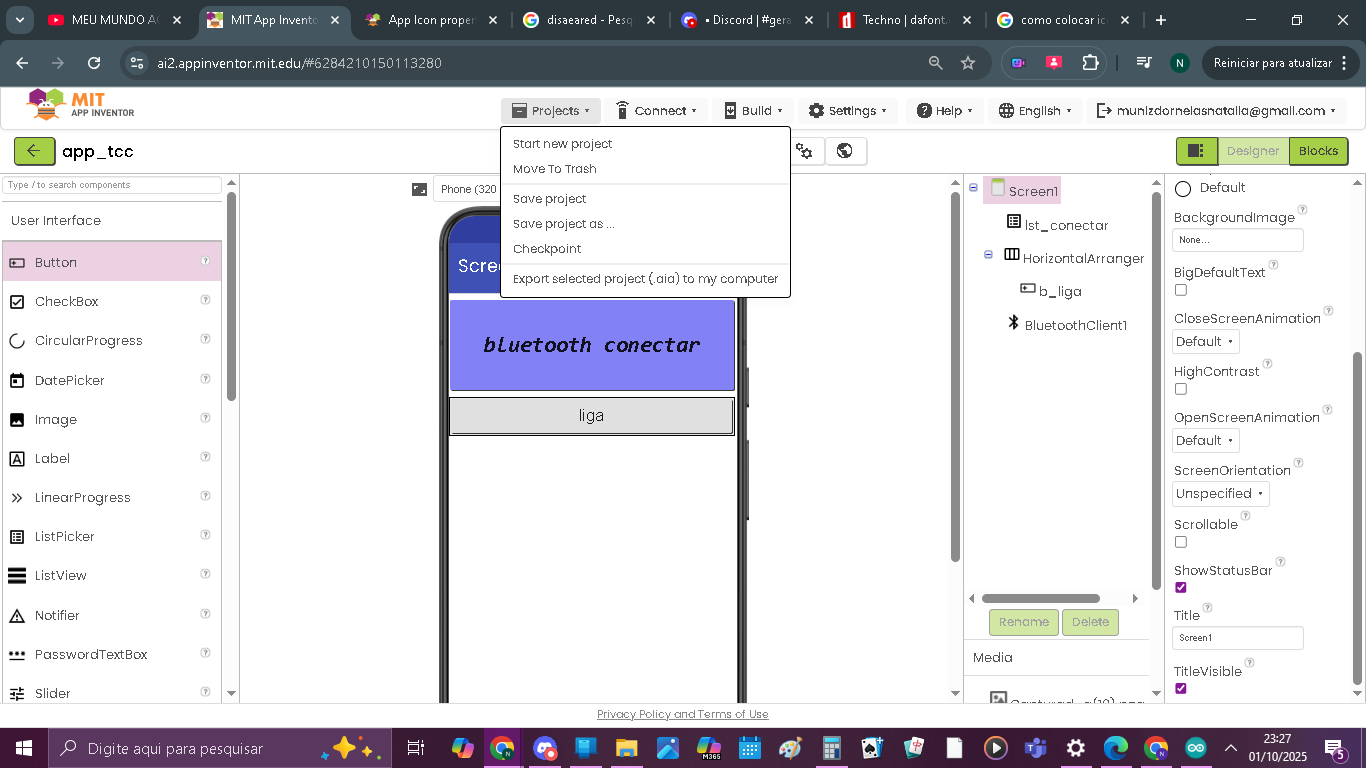
Task: Open the project properties gears icon
Action: (x=804, y=151)
